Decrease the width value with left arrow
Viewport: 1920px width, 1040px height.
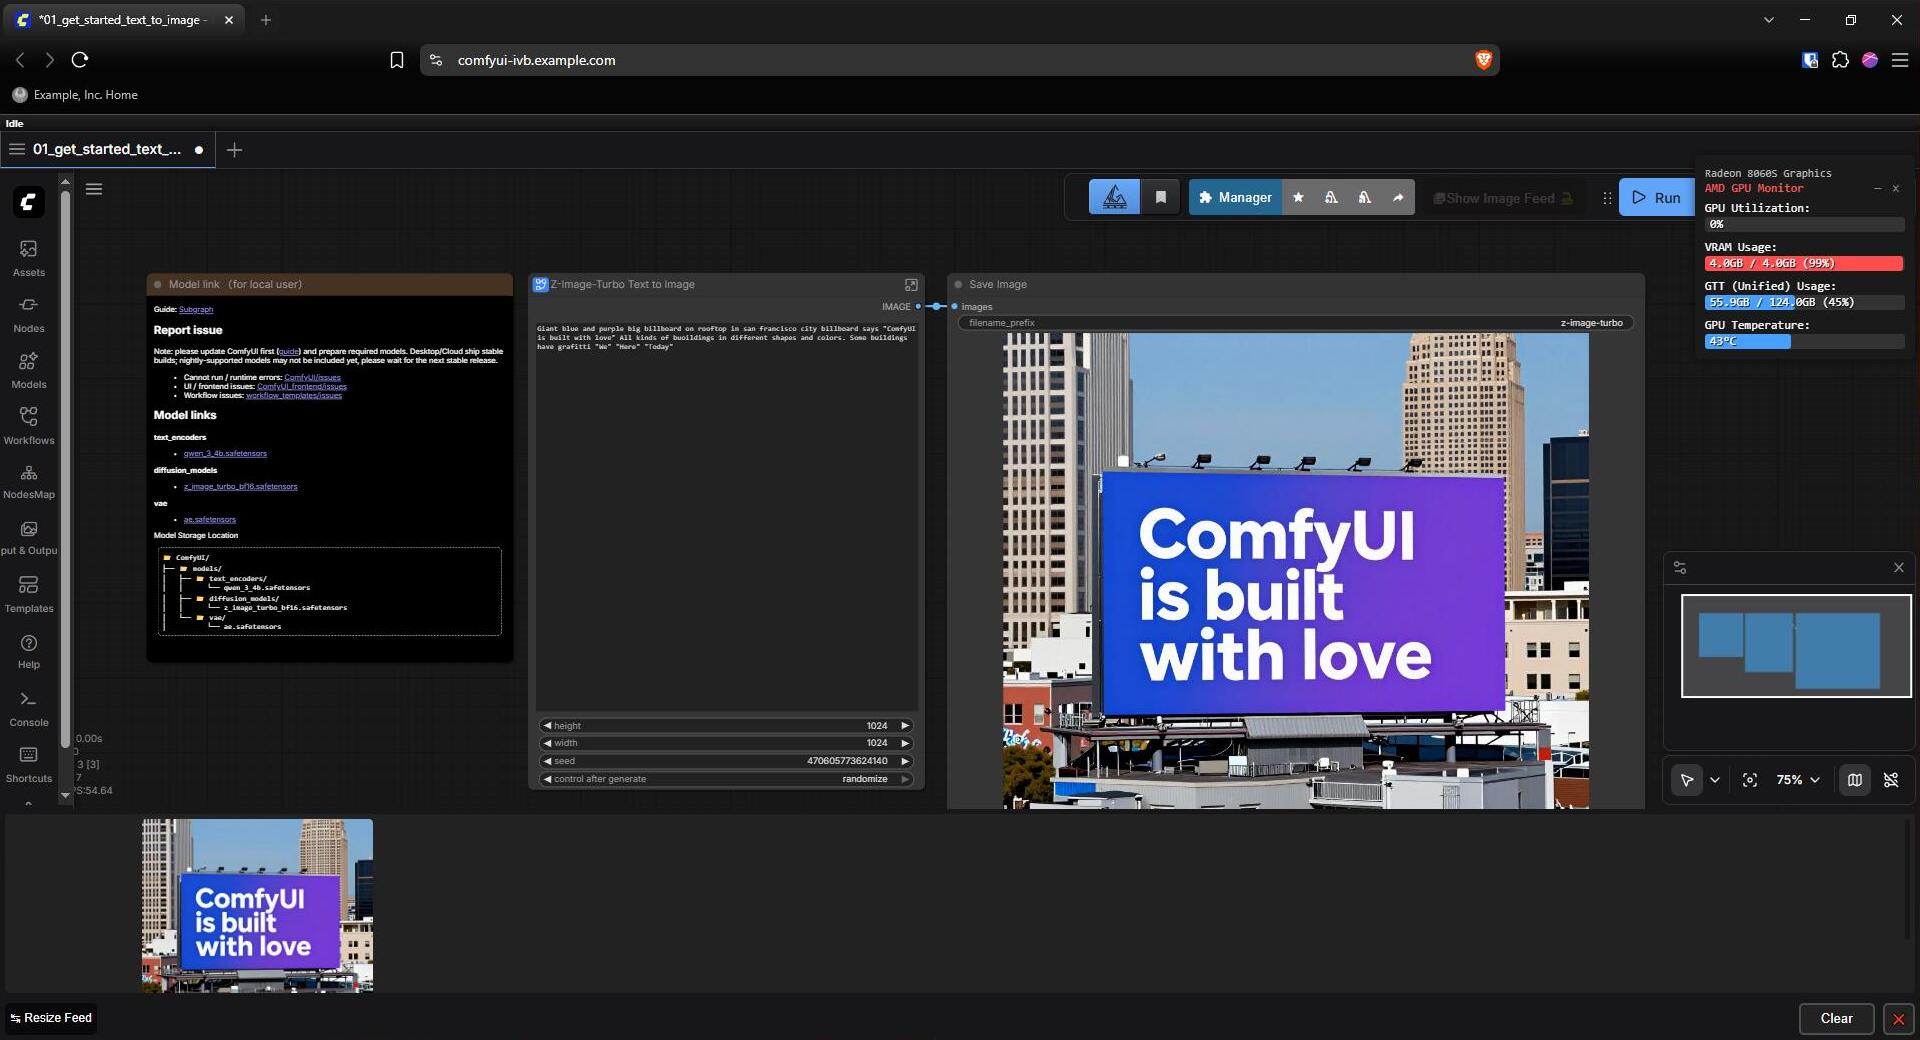click(x=547, y=743)
